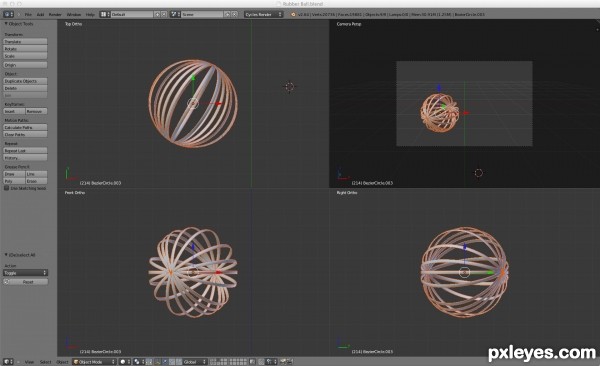600x366 pixels.
Task: Click the red X-axis arrow in Front Ortho
Action: pos(218,272)
